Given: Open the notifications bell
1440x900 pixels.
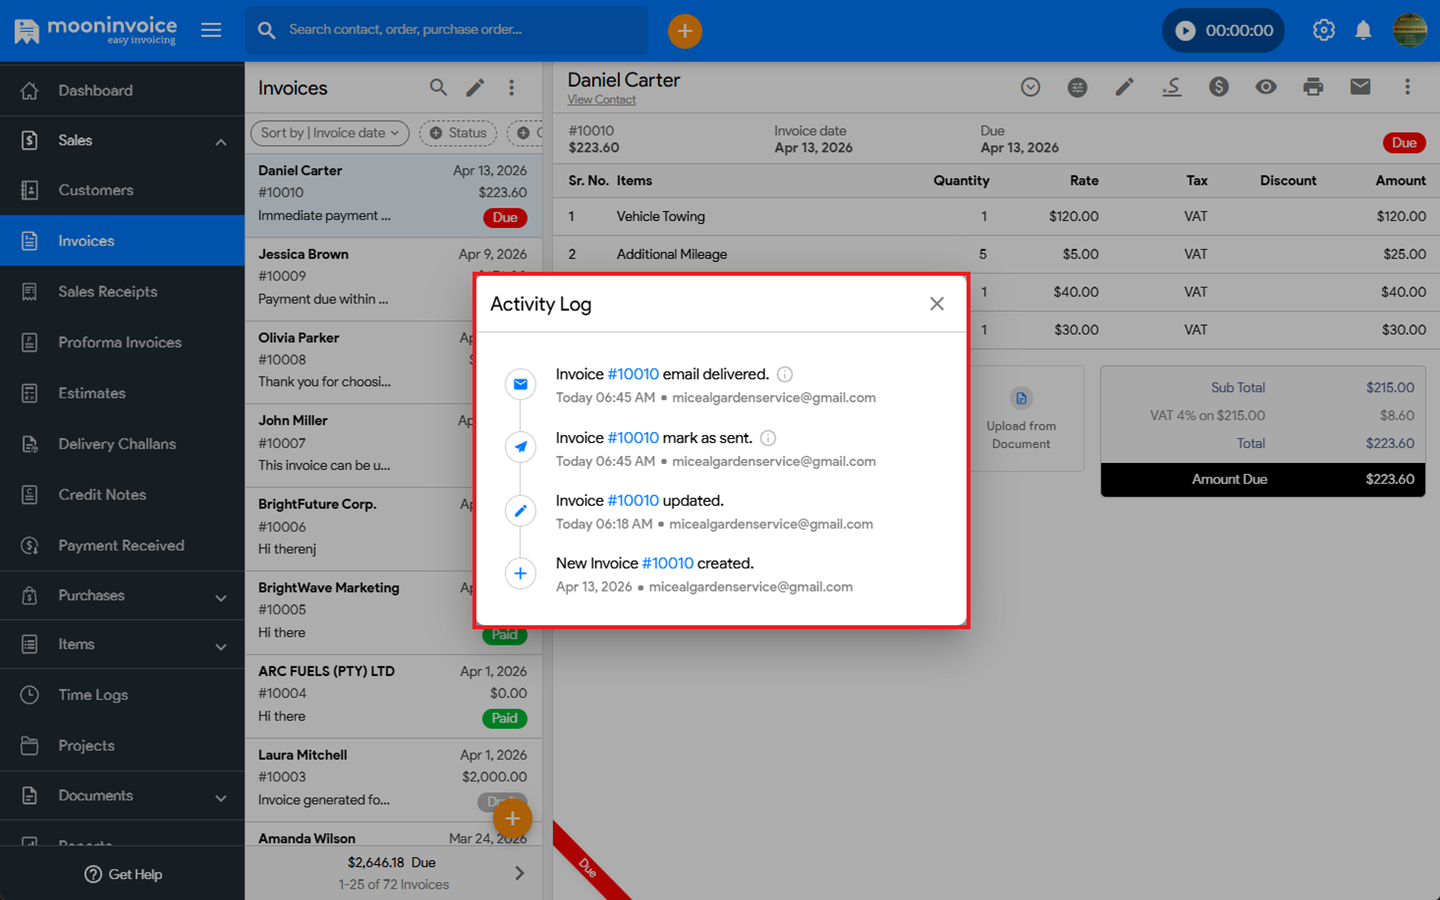Looking at the screenshot, I should click(1363, 30).
